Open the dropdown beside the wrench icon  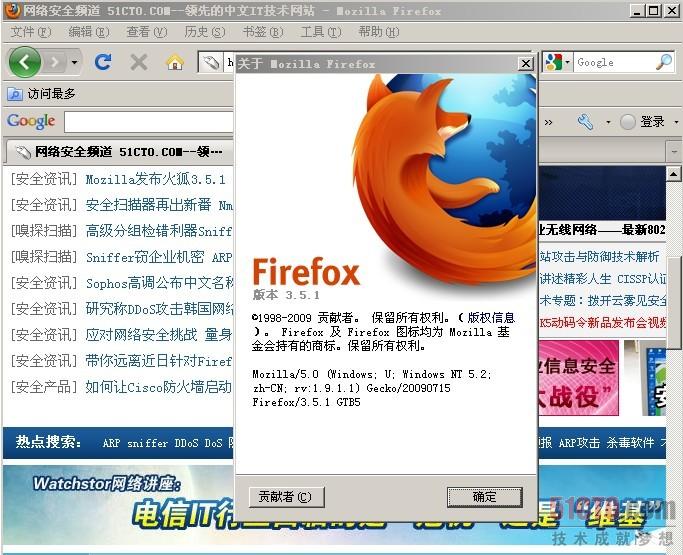608,122
